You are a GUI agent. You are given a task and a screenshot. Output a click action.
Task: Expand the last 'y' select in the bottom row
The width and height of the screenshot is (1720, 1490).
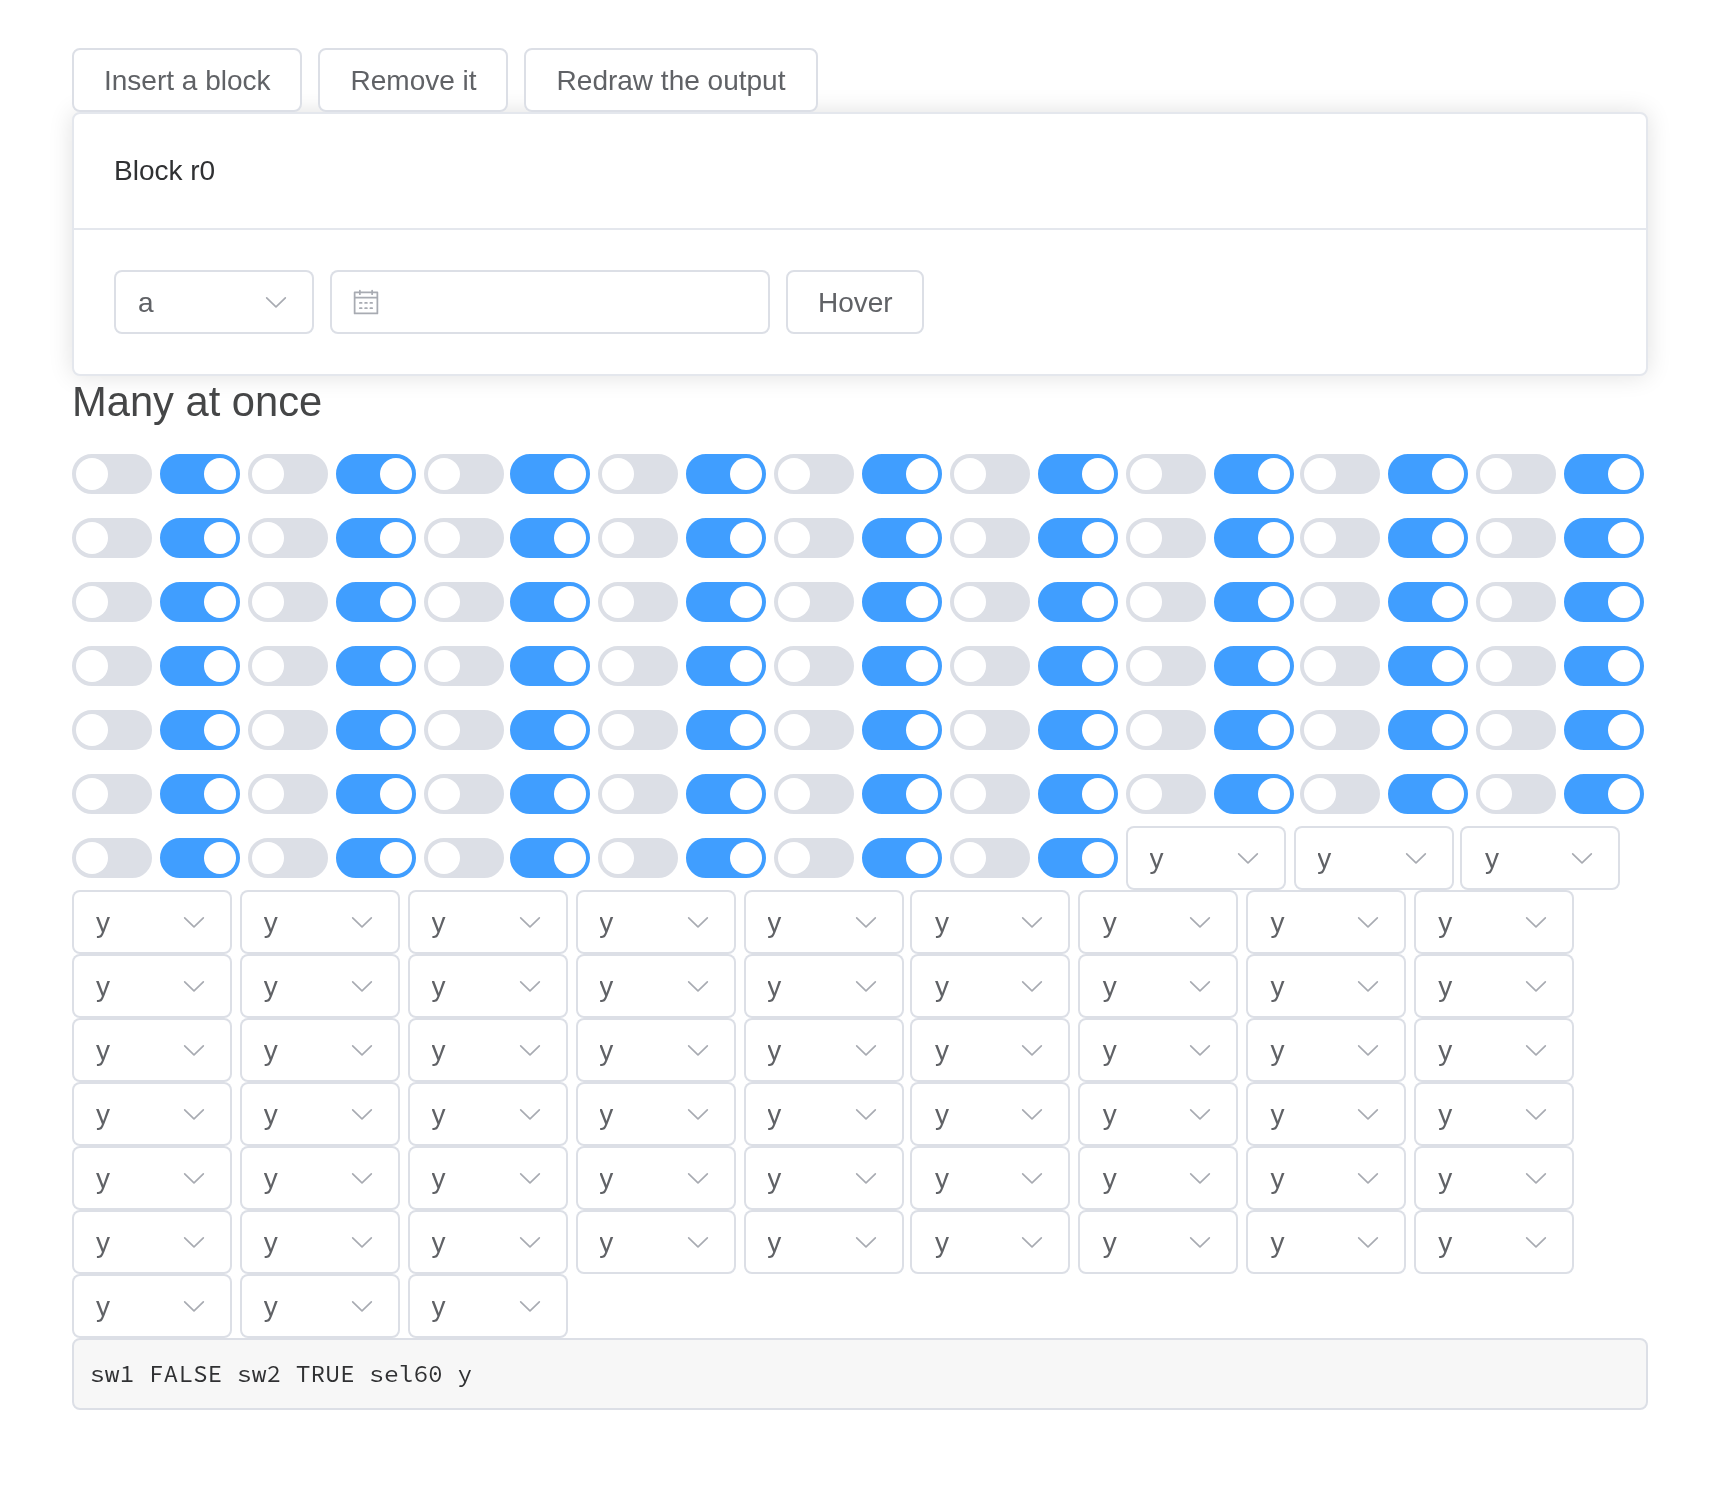(488, 1306)
